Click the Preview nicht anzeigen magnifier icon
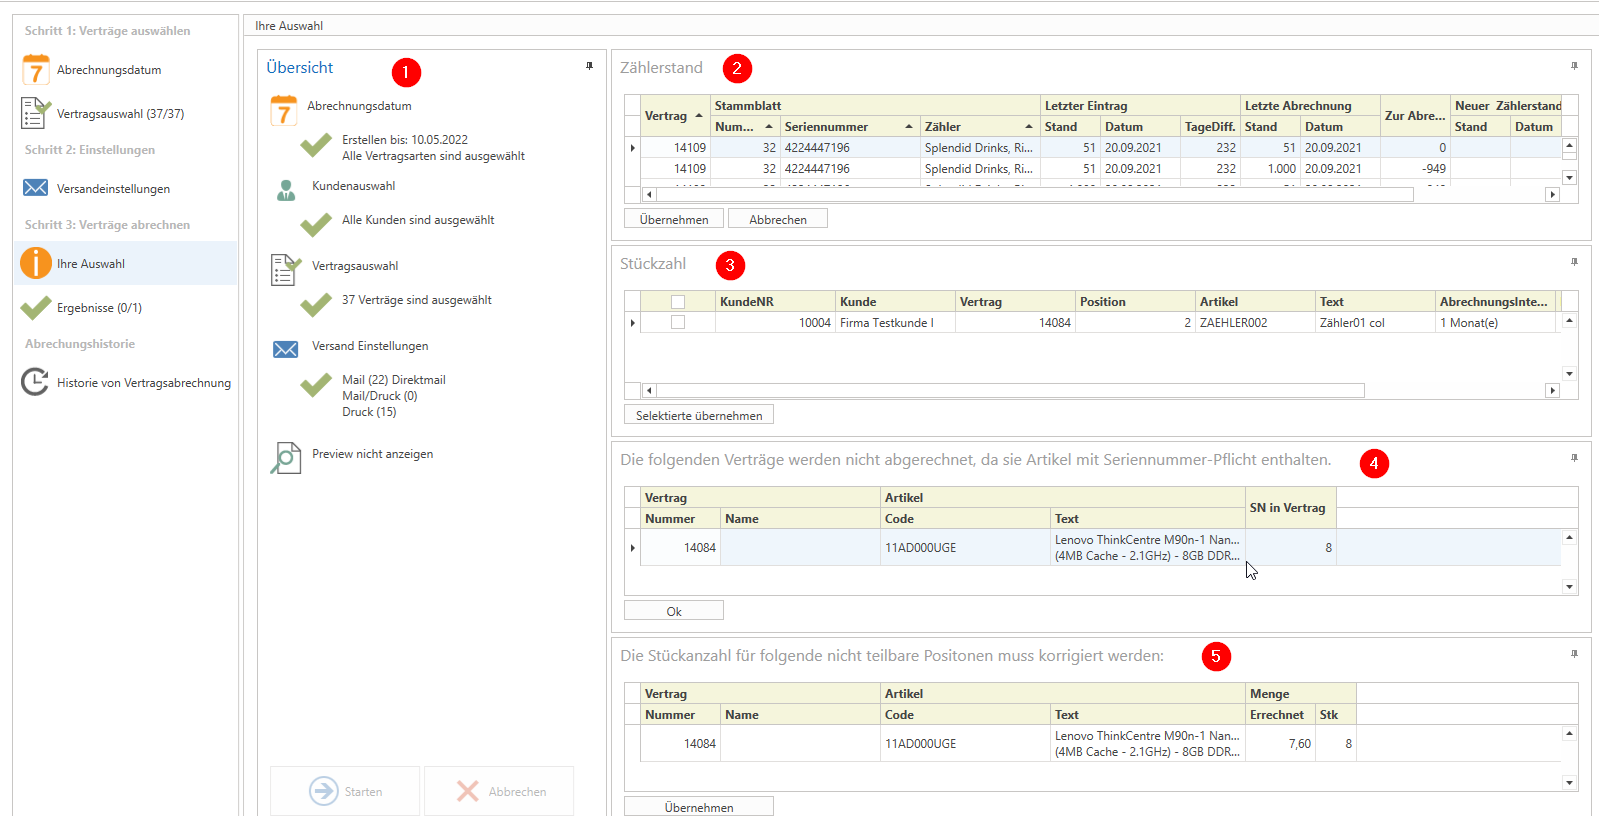The image size is (1599, 816). point(286,457)
